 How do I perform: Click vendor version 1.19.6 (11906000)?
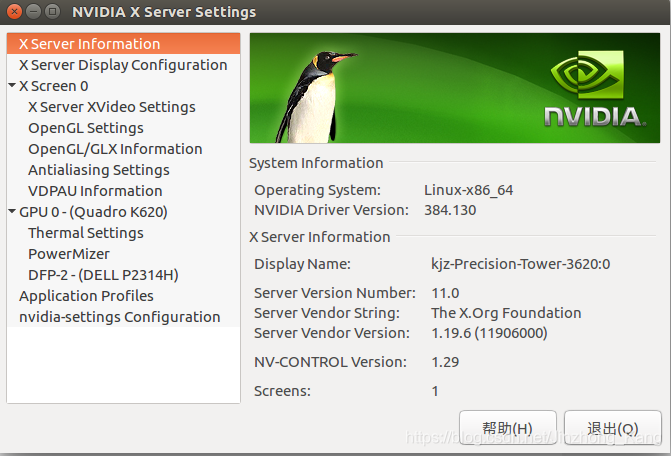(489, 333)
